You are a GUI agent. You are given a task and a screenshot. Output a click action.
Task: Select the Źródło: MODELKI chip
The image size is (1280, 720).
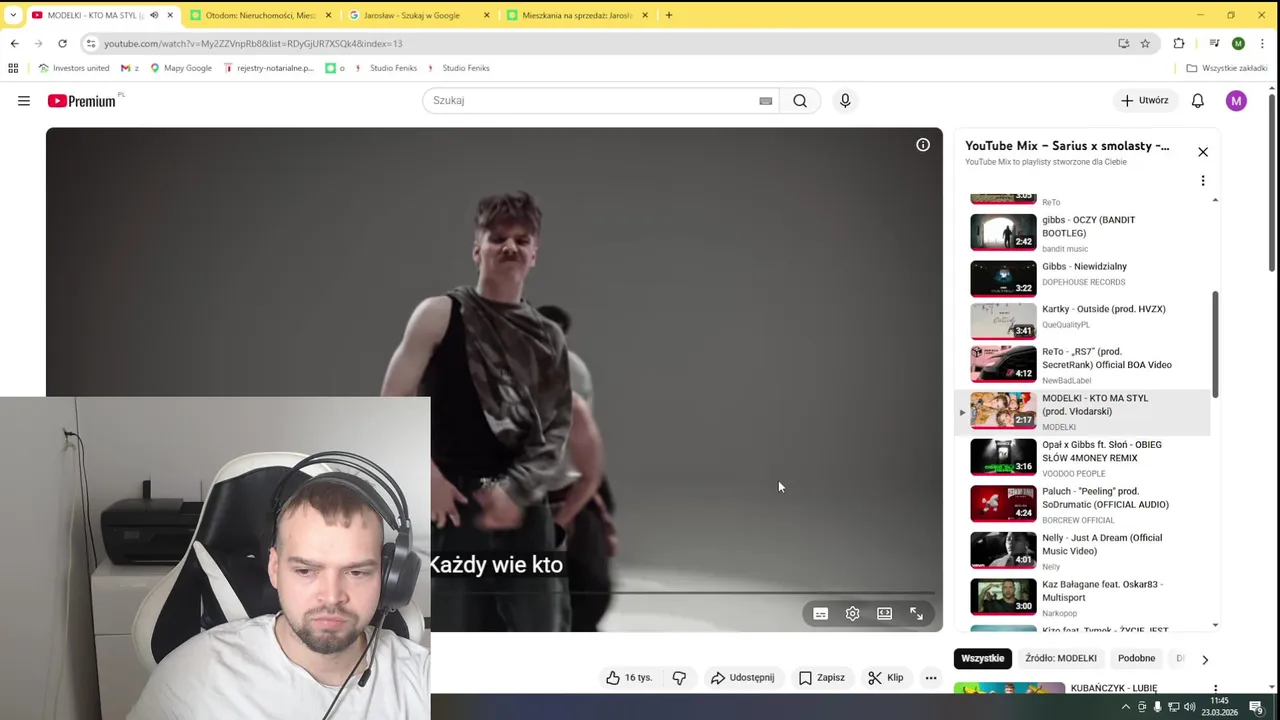coord(1061,658)
